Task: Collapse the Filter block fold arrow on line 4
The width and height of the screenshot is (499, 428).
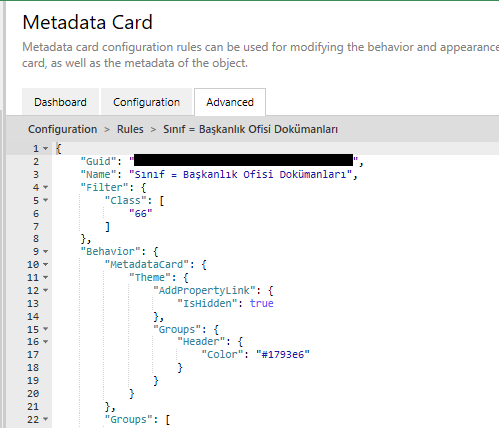Action: click(x=46, y=187)
